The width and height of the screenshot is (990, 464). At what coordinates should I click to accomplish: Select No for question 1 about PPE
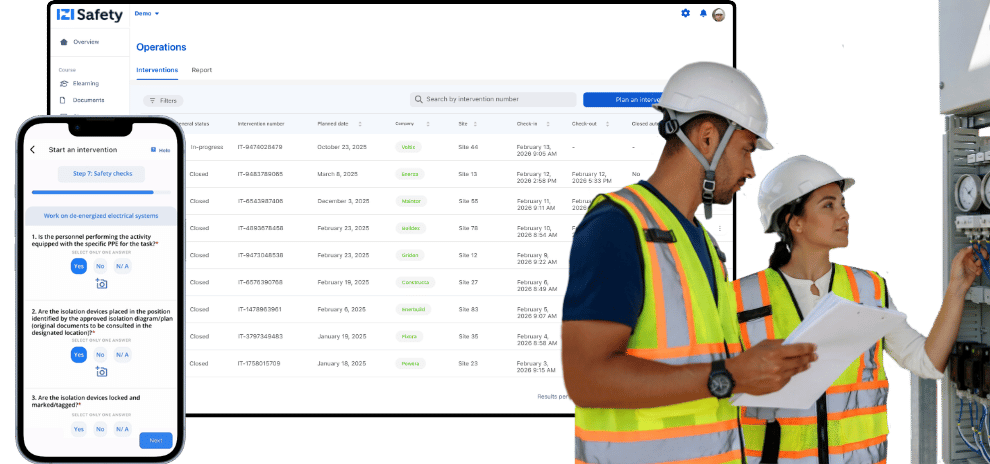pyautogui.click(x=100, y=266)
